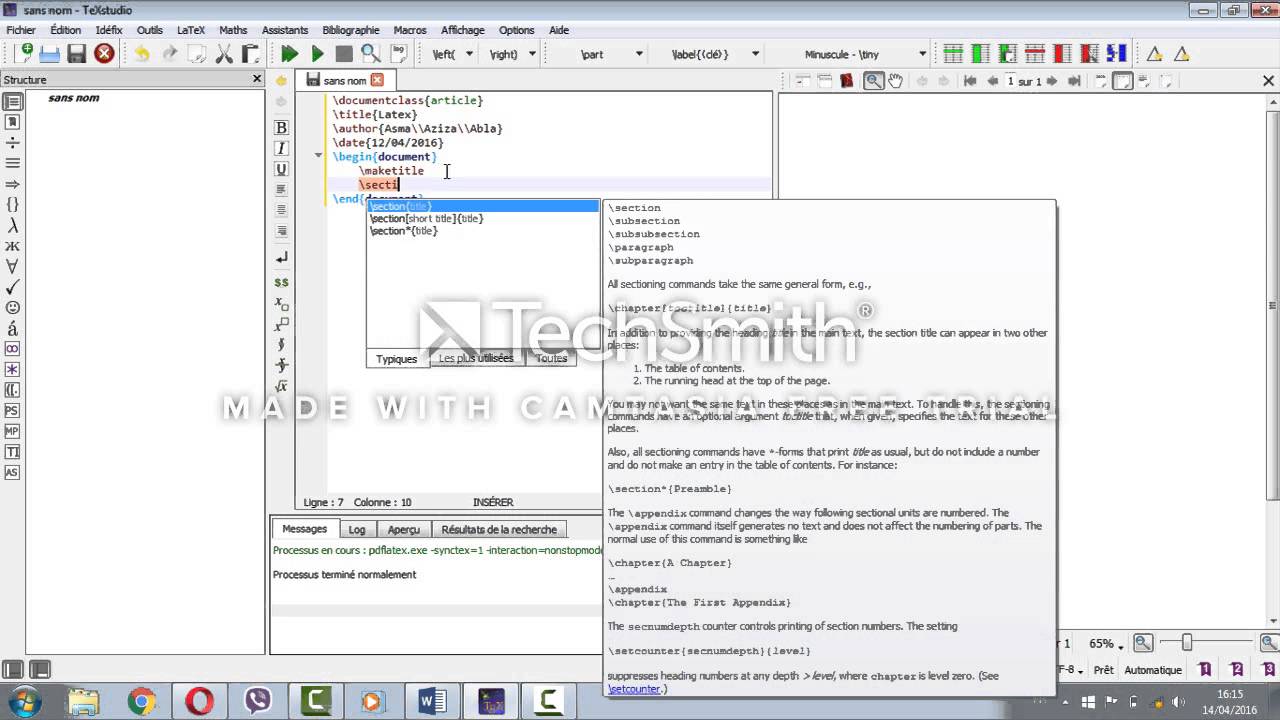1280x720 pixels.
Task: Click the first warning triangle toolbar icon
Action: coord(1154,54)
